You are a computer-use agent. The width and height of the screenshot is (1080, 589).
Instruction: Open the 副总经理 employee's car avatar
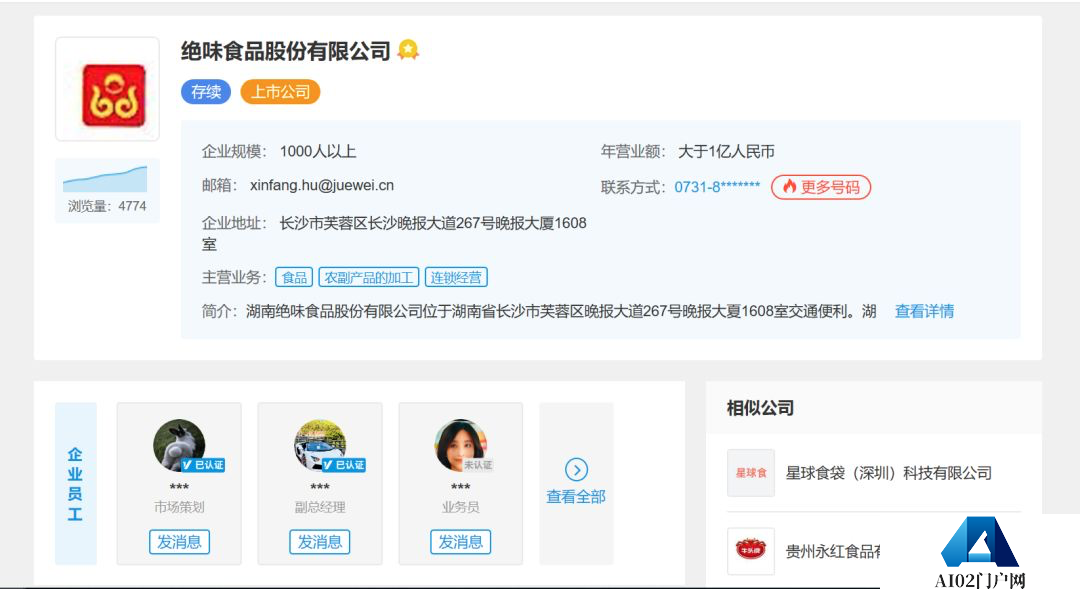tap(320, 445)
